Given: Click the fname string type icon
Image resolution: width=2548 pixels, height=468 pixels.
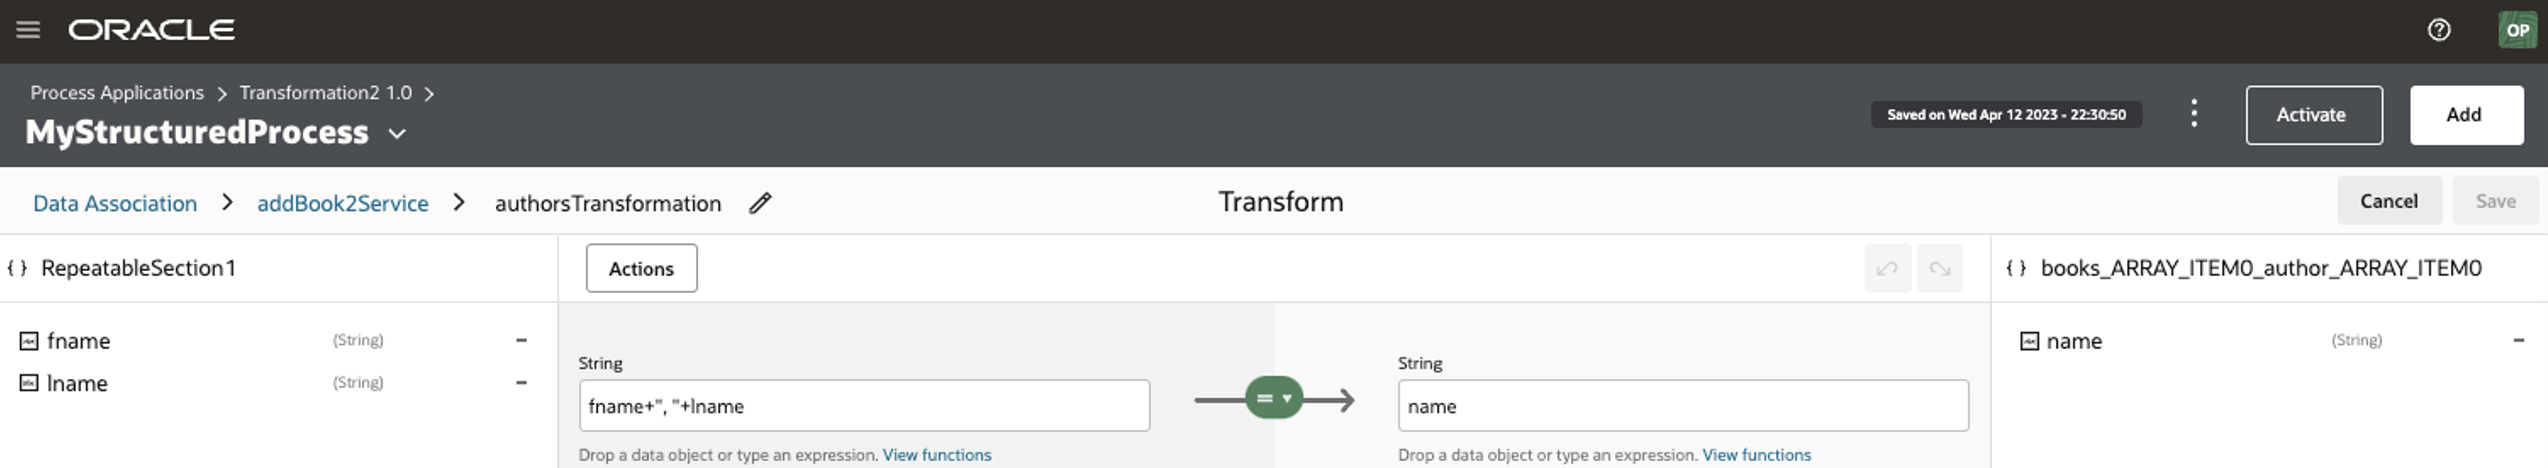Looking at the screenshot, I should click(x=29, y=341).
